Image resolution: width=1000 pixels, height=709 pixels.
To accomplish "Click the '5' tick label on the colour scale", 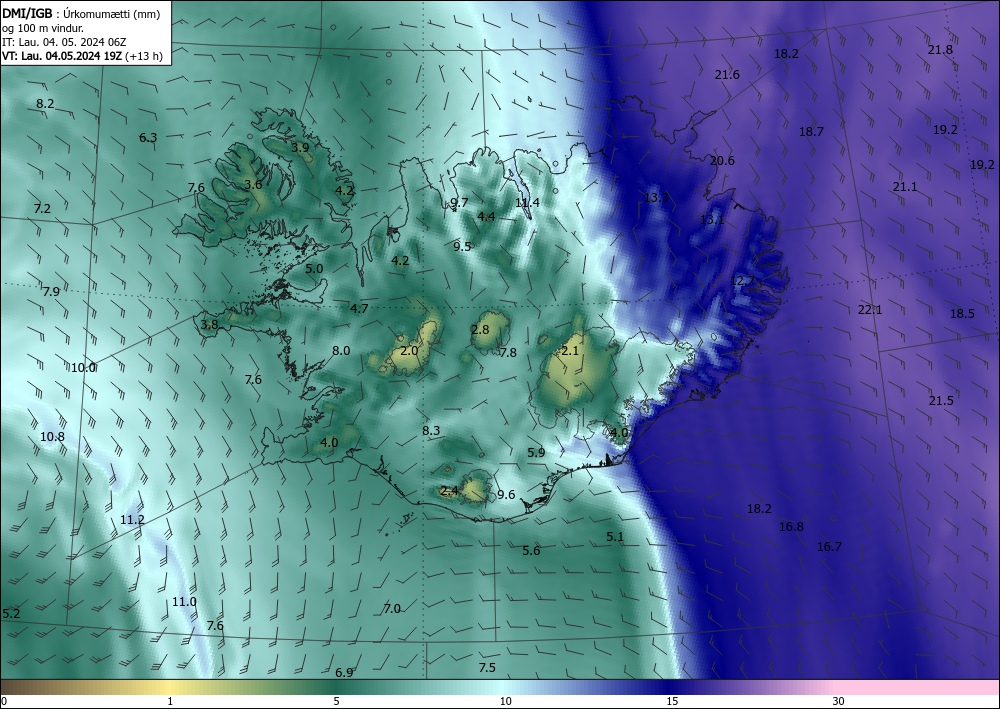I will coord(337,701).
